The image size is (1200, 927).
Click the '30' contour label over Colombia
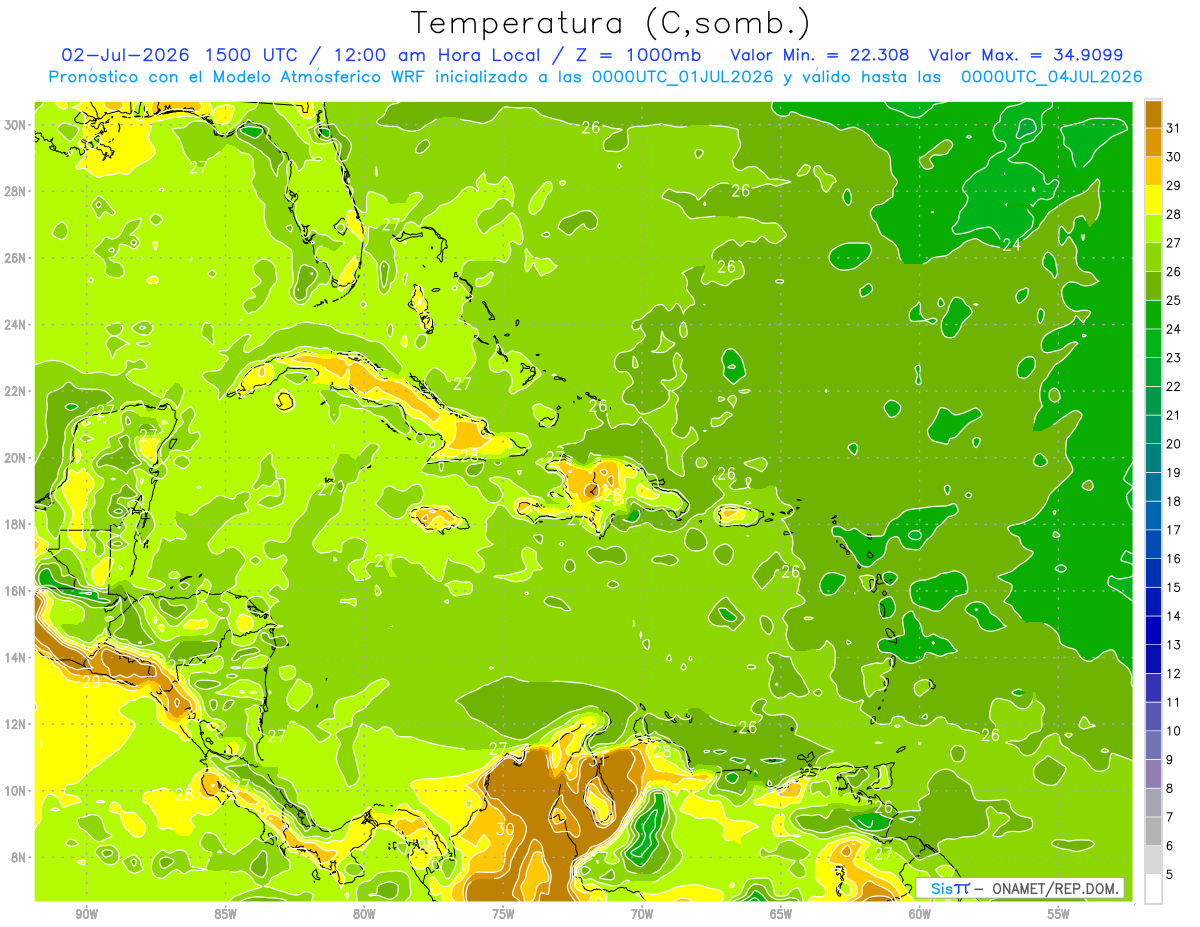(505, 829)
